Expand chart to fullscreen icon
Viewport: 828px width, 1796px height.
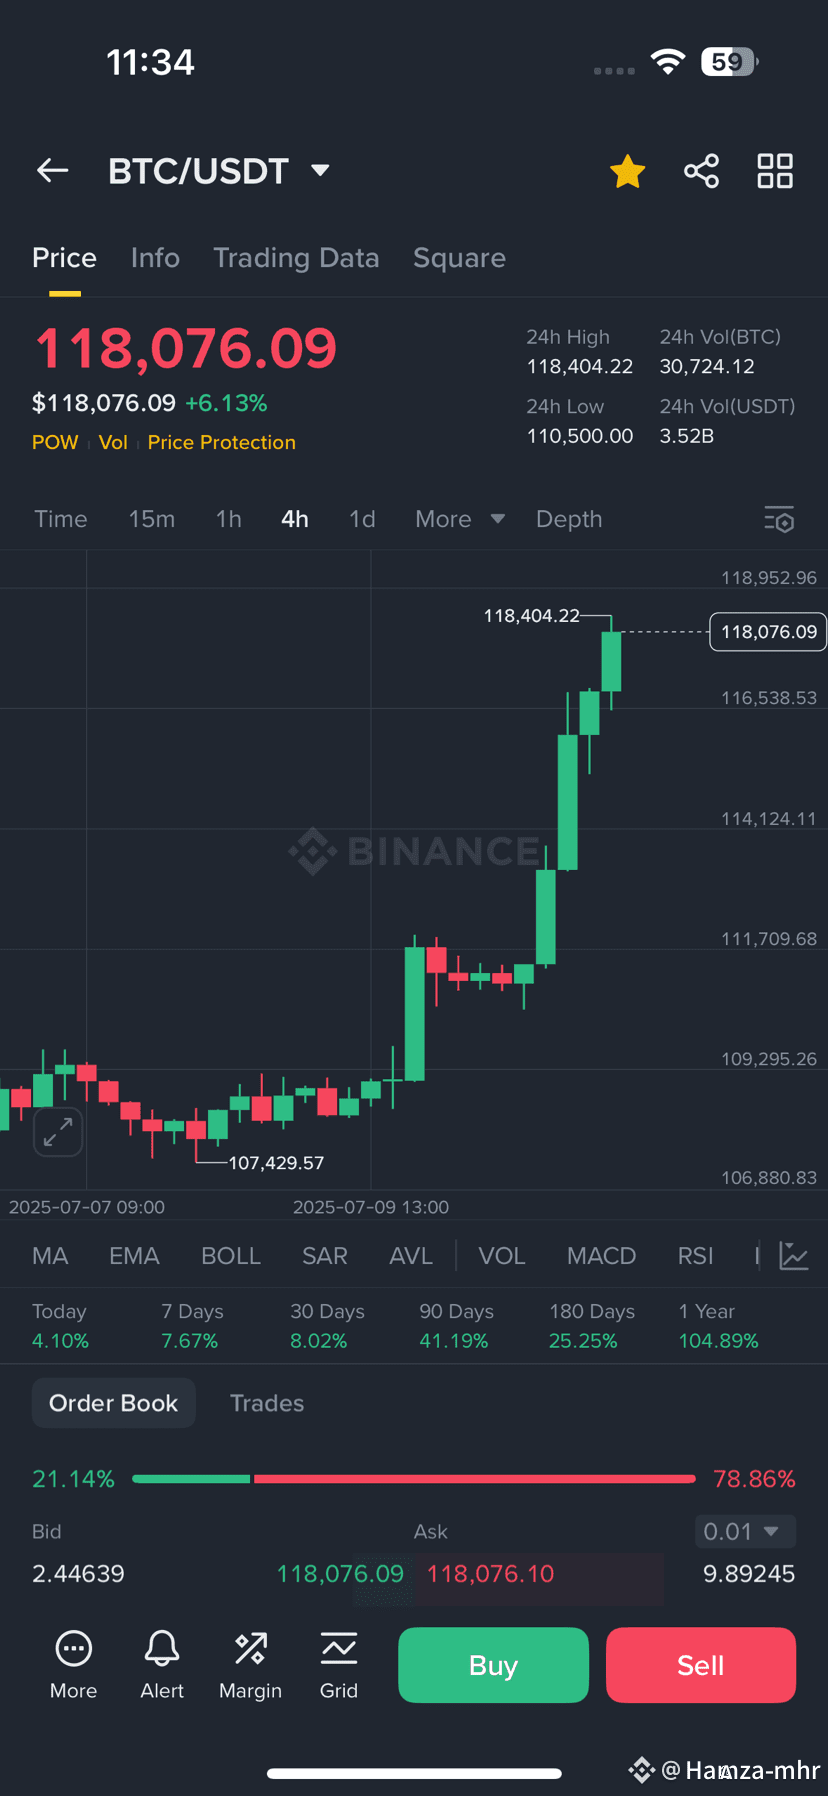[x=58, y=1132]
